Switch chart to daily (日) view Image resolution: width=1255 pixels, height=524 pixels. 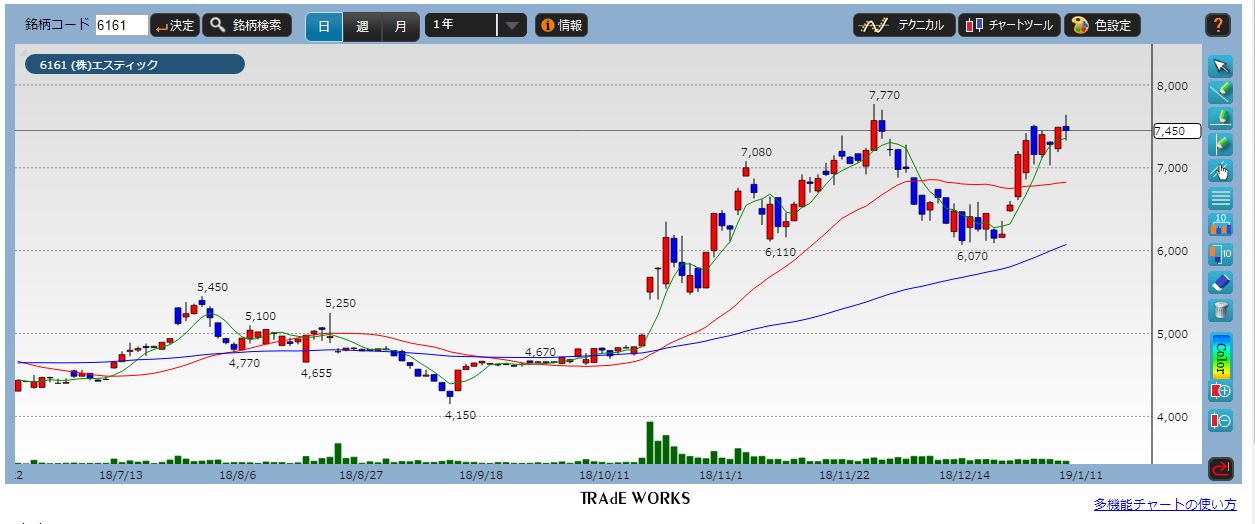(324, 26)
